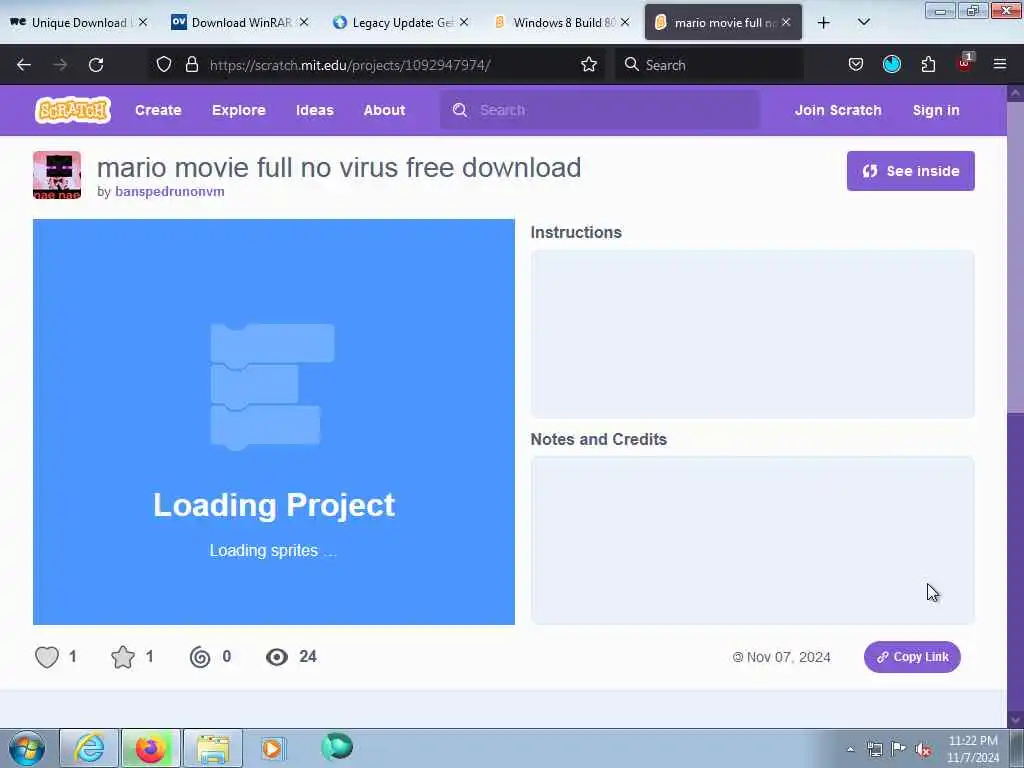The image size is (1024, 768).
Task: Click the views eye icon
Action: click(277, 657)
